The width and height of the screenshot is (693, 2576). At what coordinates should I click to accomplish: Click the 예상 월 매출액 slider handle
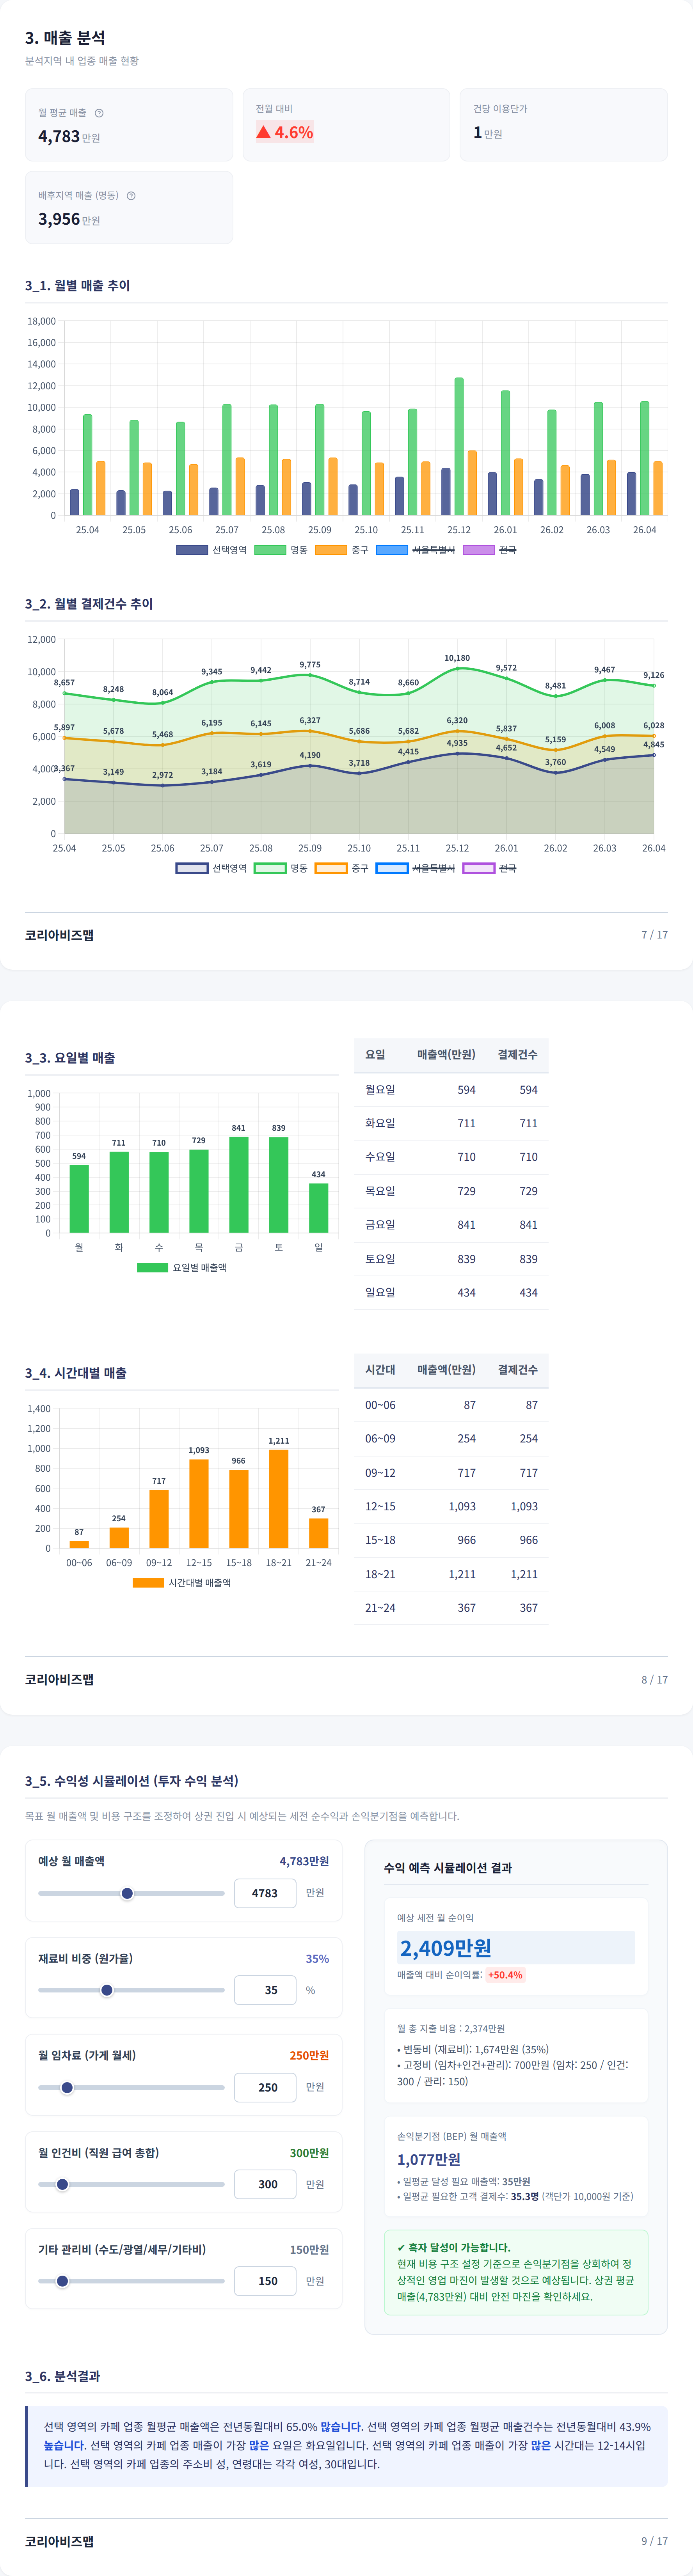click(127, 1893)
